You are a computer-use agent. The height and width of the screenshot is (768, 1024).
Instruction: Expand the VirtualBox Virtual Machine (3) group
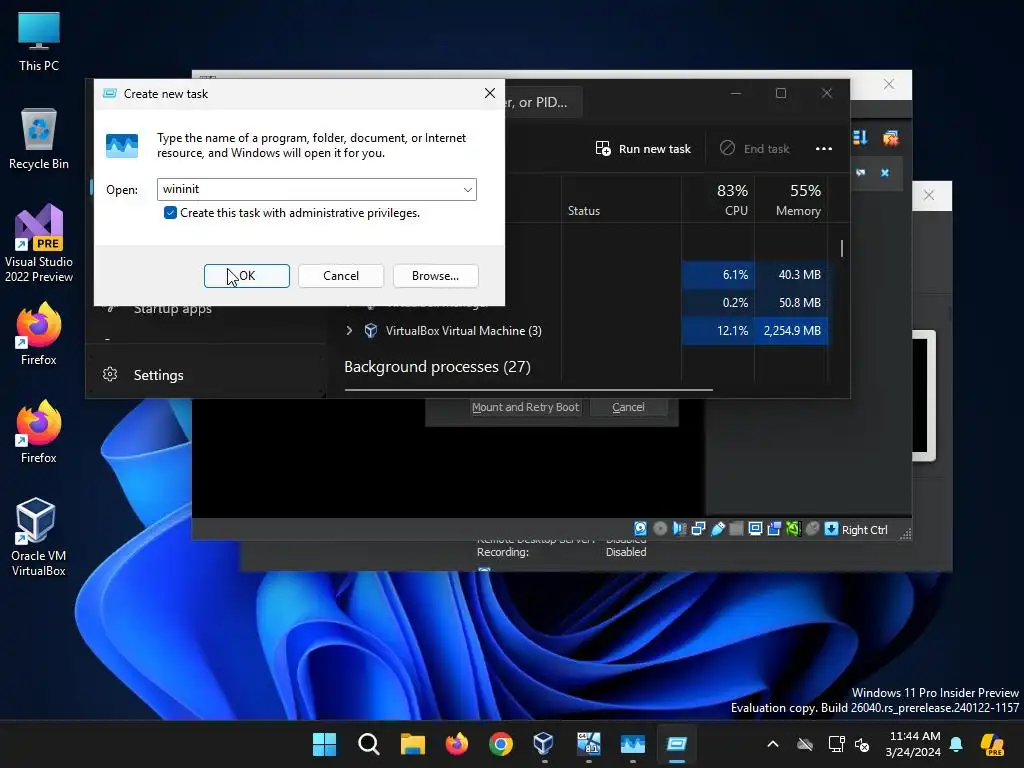click(349, 330)
